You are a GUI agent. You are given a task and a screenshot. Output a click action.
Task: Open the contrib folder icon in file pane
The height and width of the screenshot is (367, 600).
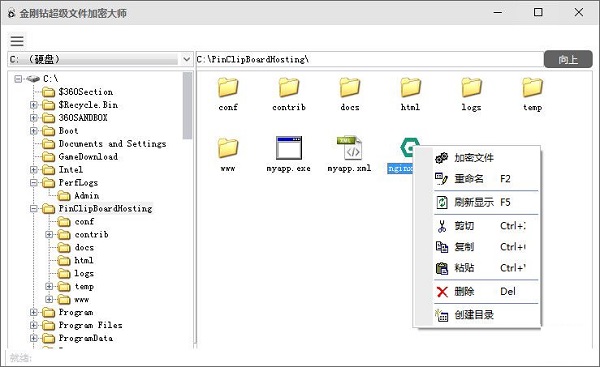289,88
